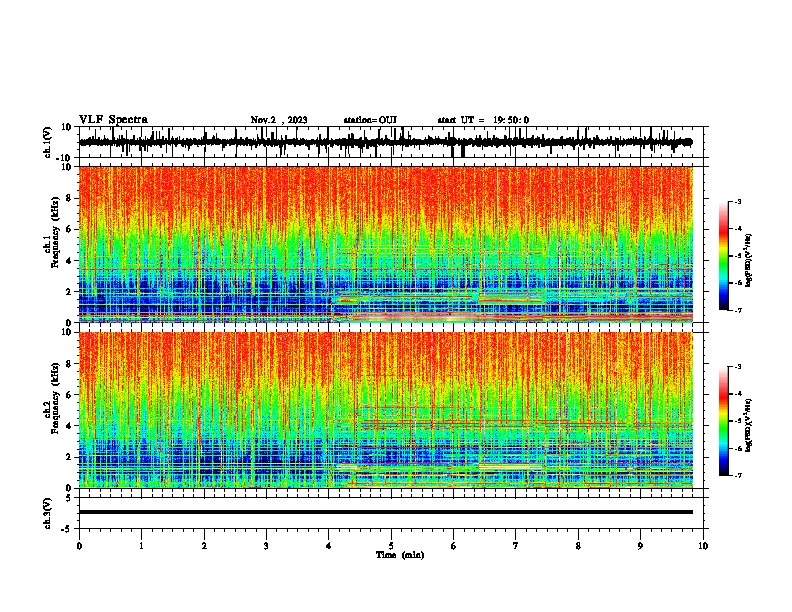
Task: Click the "Time (min)" axis label
Action: pos(400,555)
